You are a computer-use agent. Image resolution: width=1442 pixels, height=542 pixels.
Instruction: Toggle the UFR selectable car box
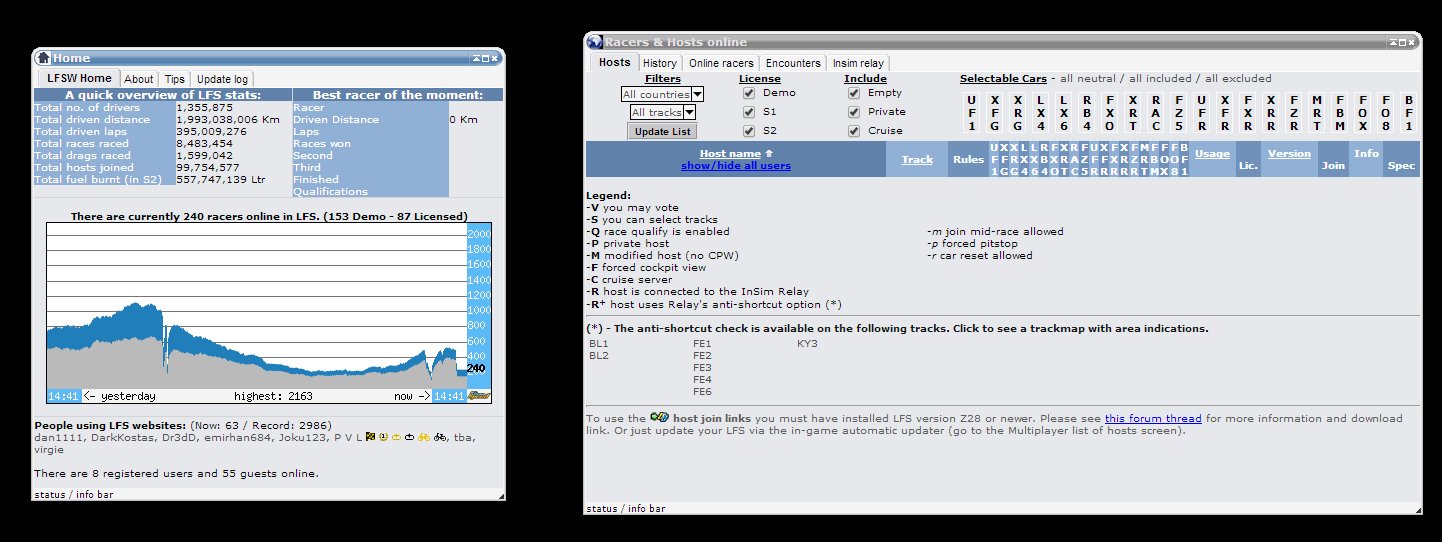pos(1202,113)
